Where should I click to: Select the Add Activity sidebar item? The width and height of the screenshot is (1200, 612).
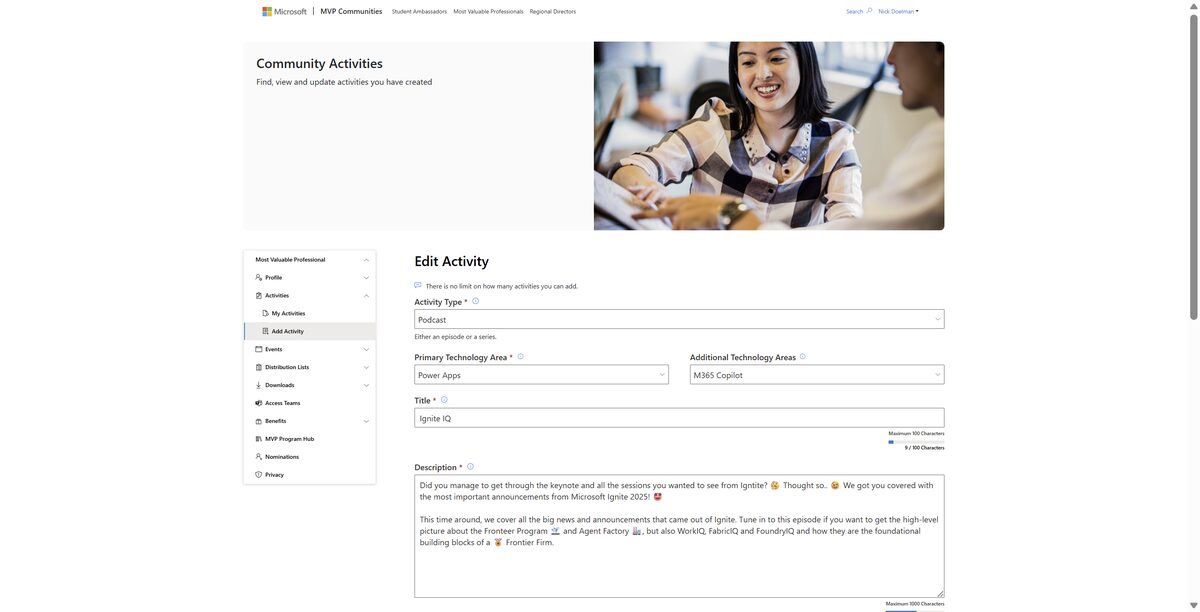click(310, 331)
